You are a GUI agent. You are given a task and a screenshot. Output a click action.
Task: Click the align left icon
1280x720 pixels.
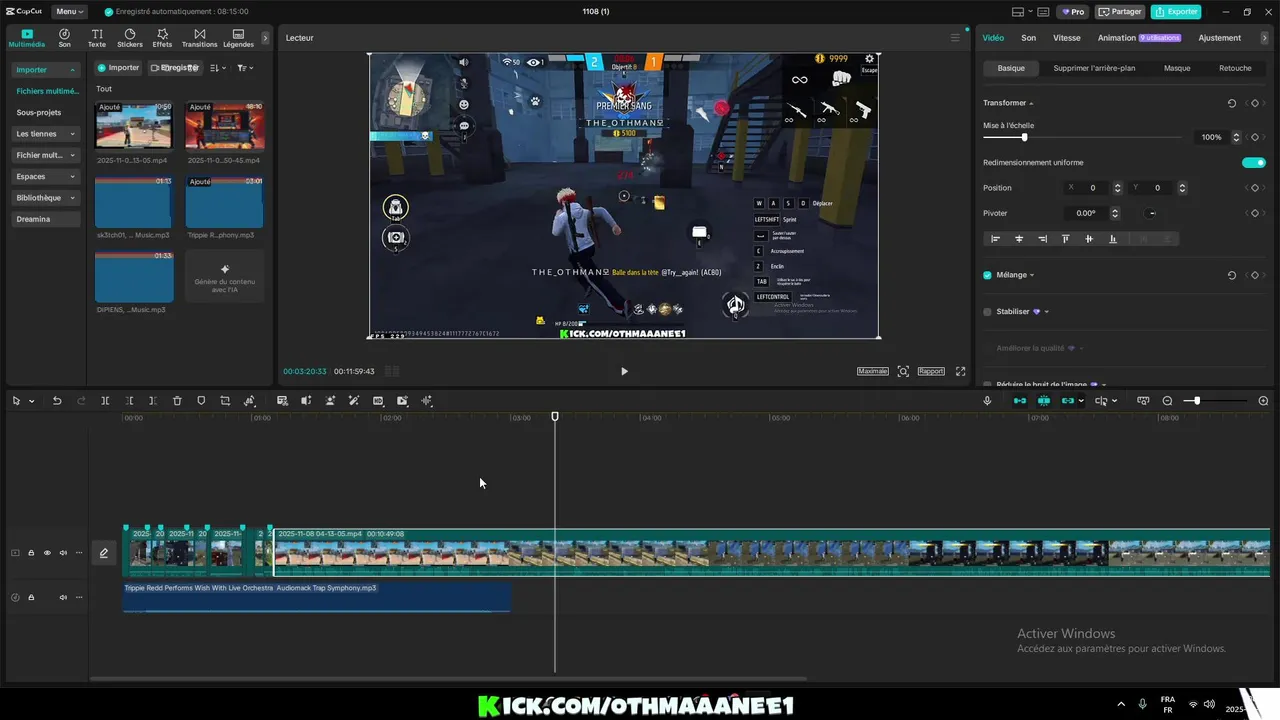point(995,239)
